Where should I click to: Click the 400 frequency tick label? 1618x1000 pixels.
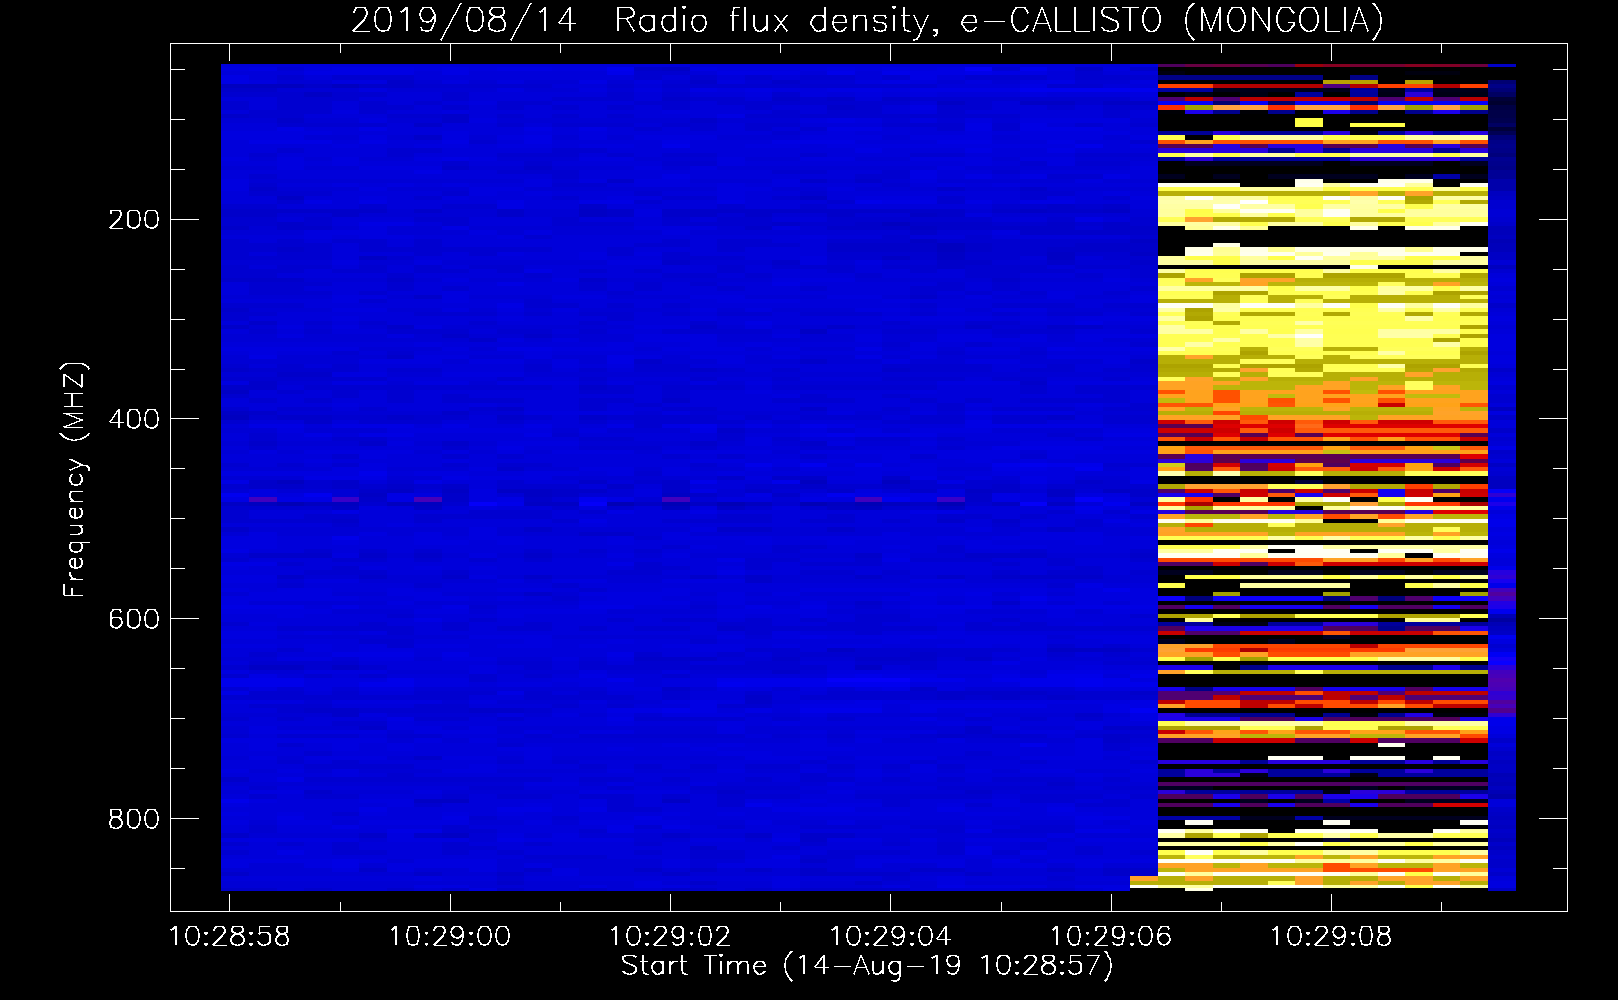pos(134,419)
